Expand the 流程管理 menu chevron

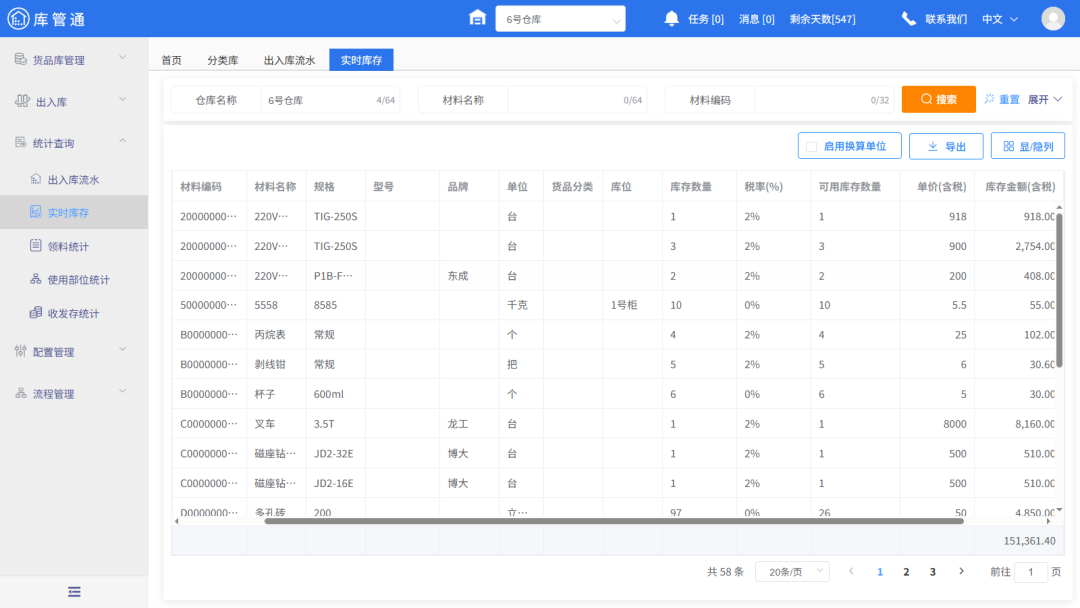tap(123, 392)
